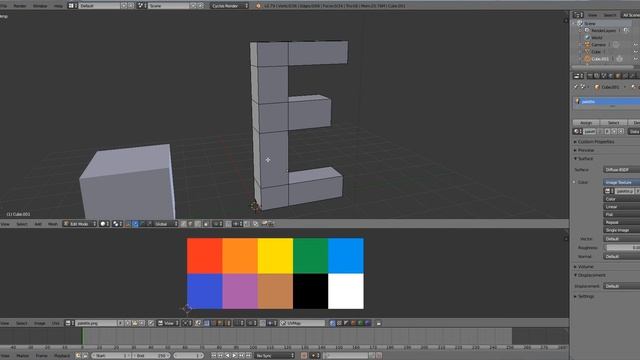Choose the white palette color square

tap(346, 291)
